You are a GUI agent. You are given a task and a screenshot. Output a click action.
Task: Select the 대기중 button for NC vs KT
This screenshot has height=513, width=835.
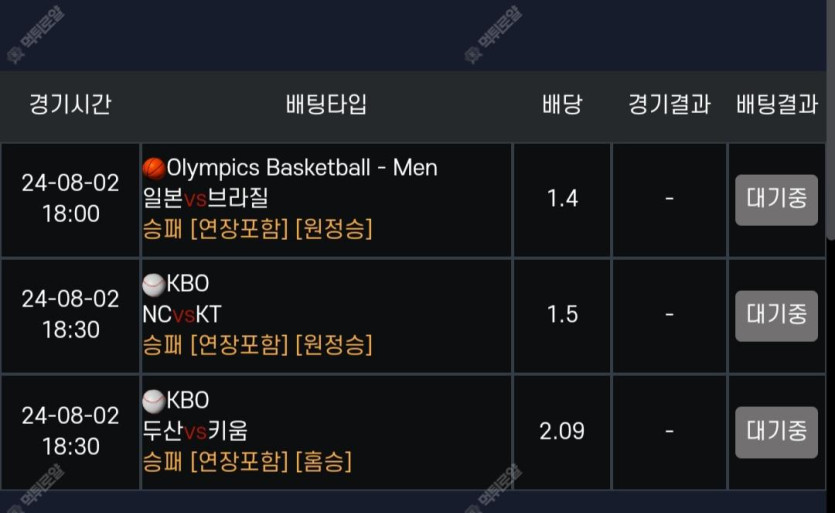click(776, 316)
